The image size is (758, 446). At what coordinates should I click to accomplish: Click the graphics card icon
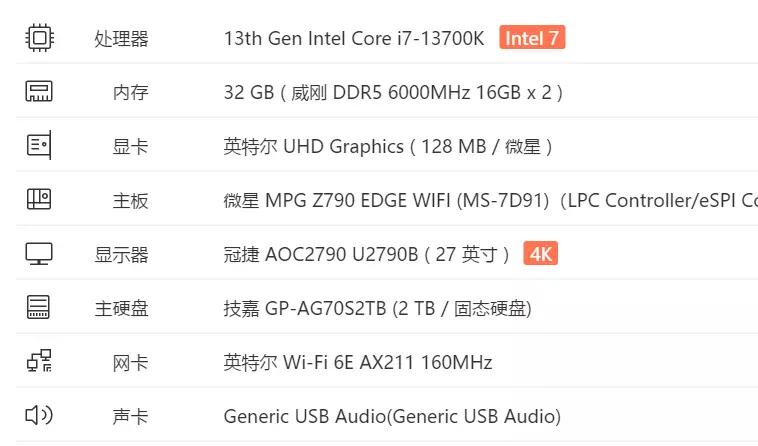tap(39, 146)
